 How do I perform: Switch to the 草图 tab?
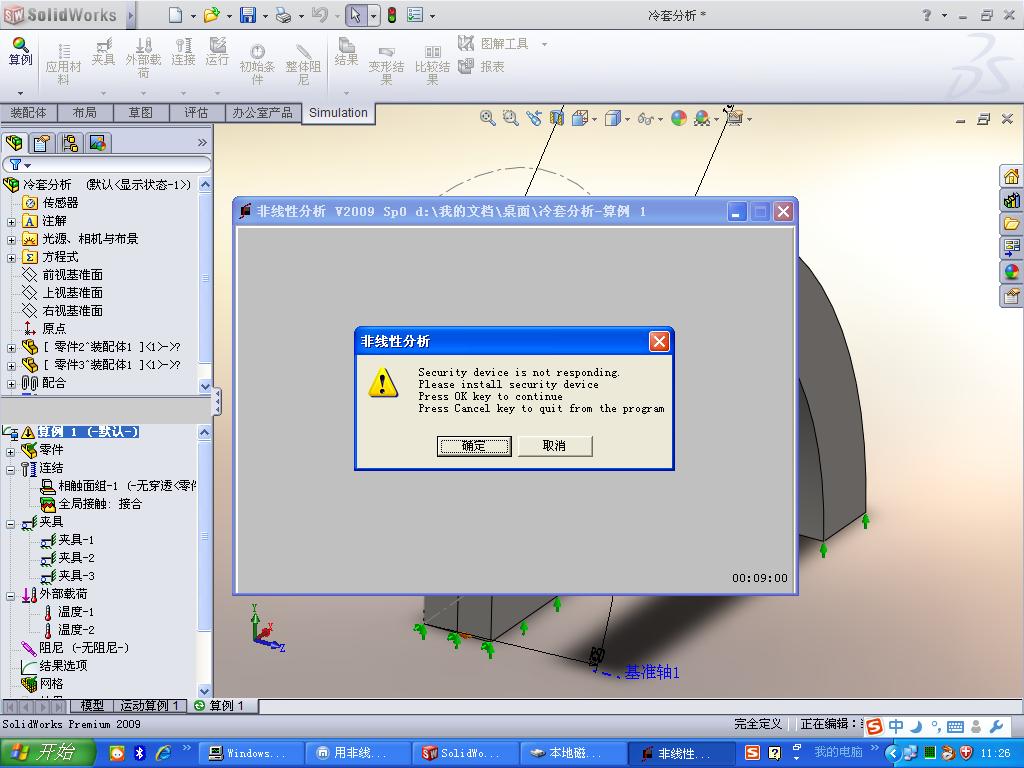pos(140,113)
